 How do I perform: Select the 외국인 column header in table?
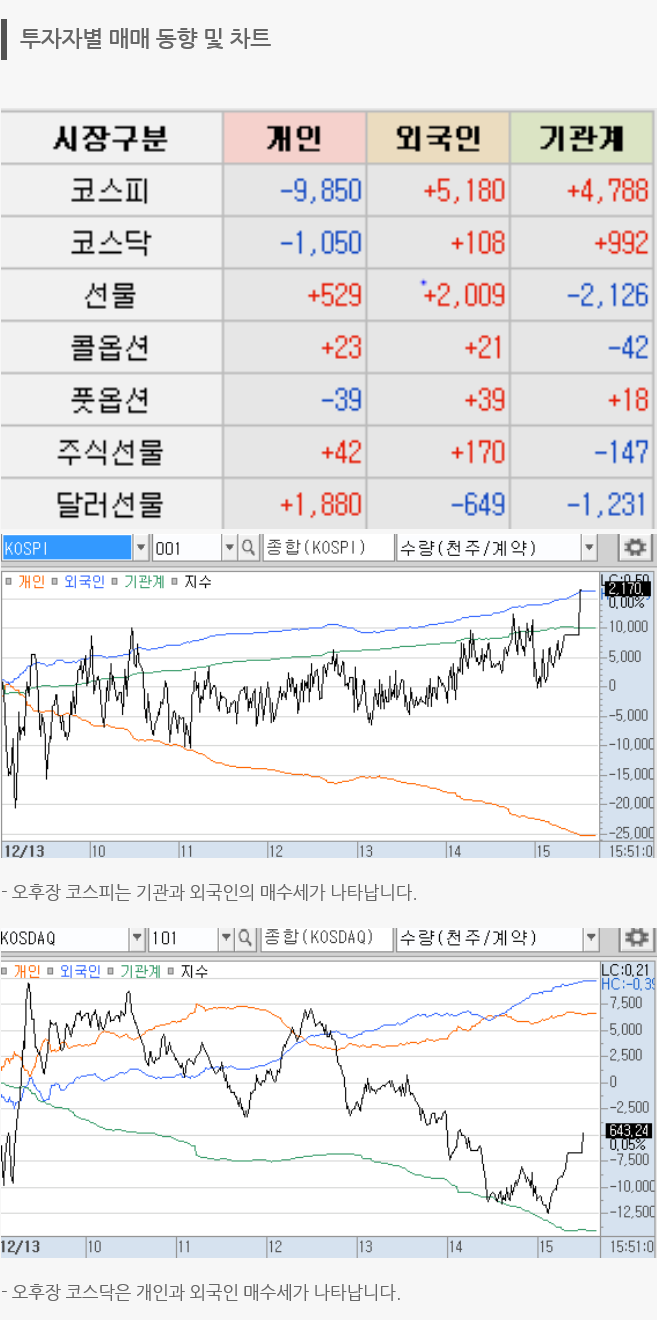point(438,138)
